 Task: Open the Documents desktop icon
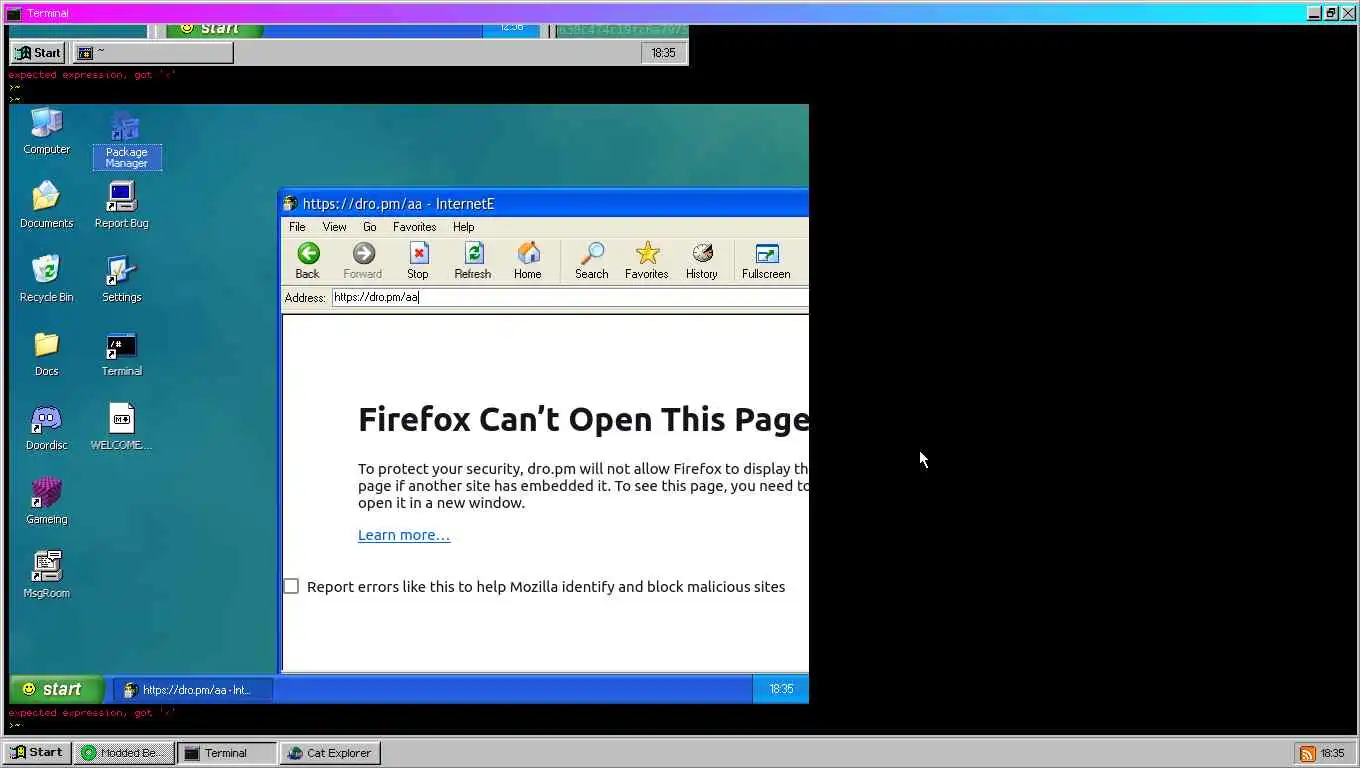coord(47,205)
